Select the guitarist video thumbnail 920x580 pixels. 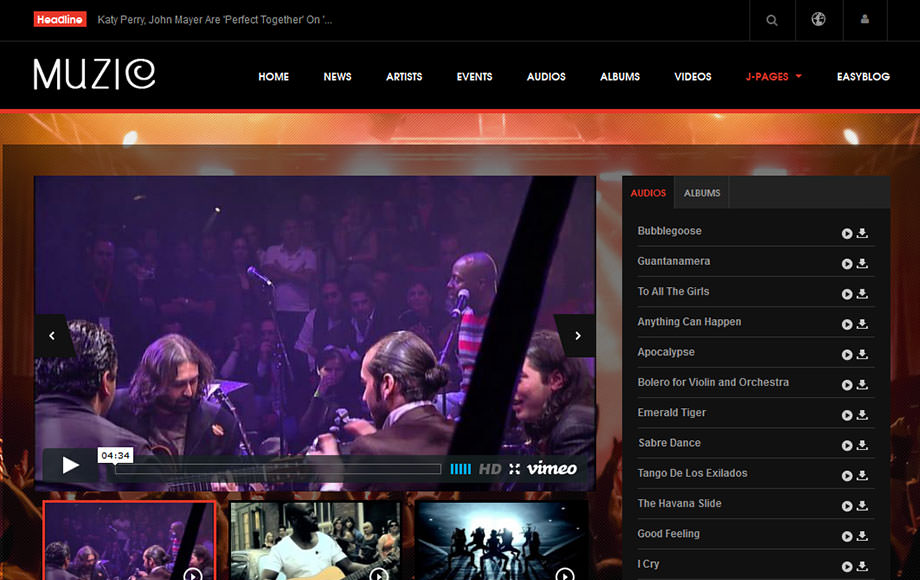coord(315,540)
